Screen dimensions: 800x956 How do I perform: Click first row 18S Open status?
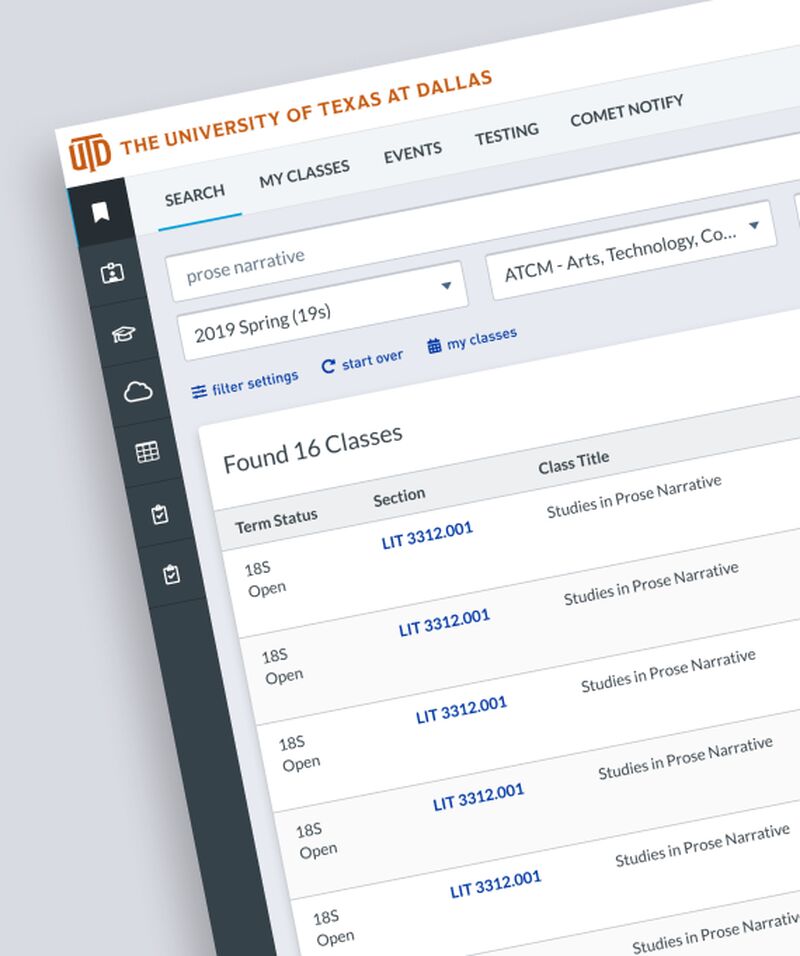coord(265,579)
